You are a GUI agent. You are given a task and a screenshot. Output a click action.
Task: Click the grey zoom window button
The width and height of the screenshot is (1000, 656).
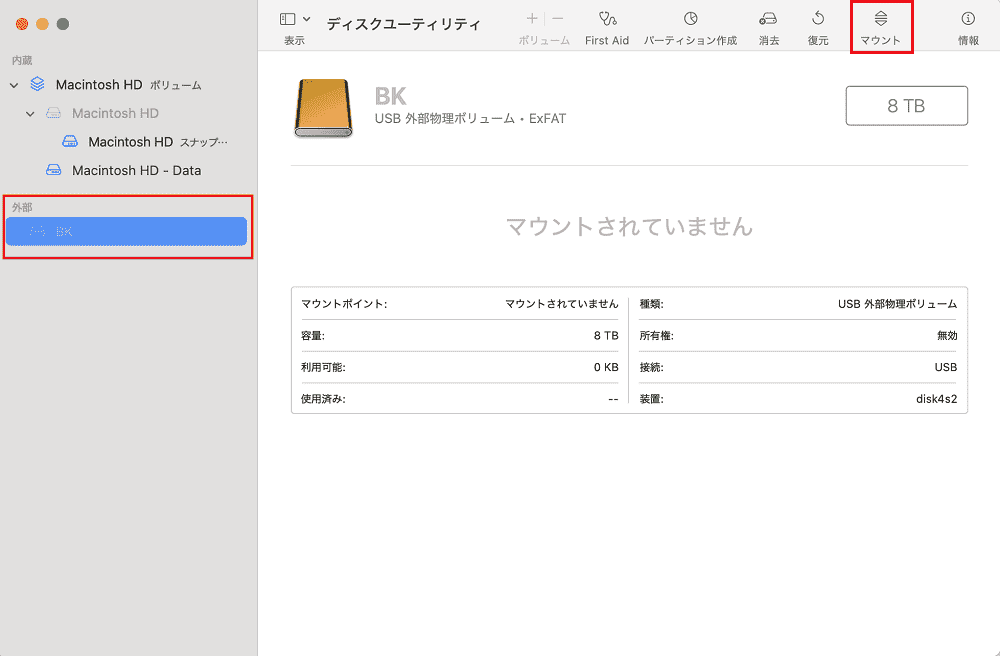point(62,24)
